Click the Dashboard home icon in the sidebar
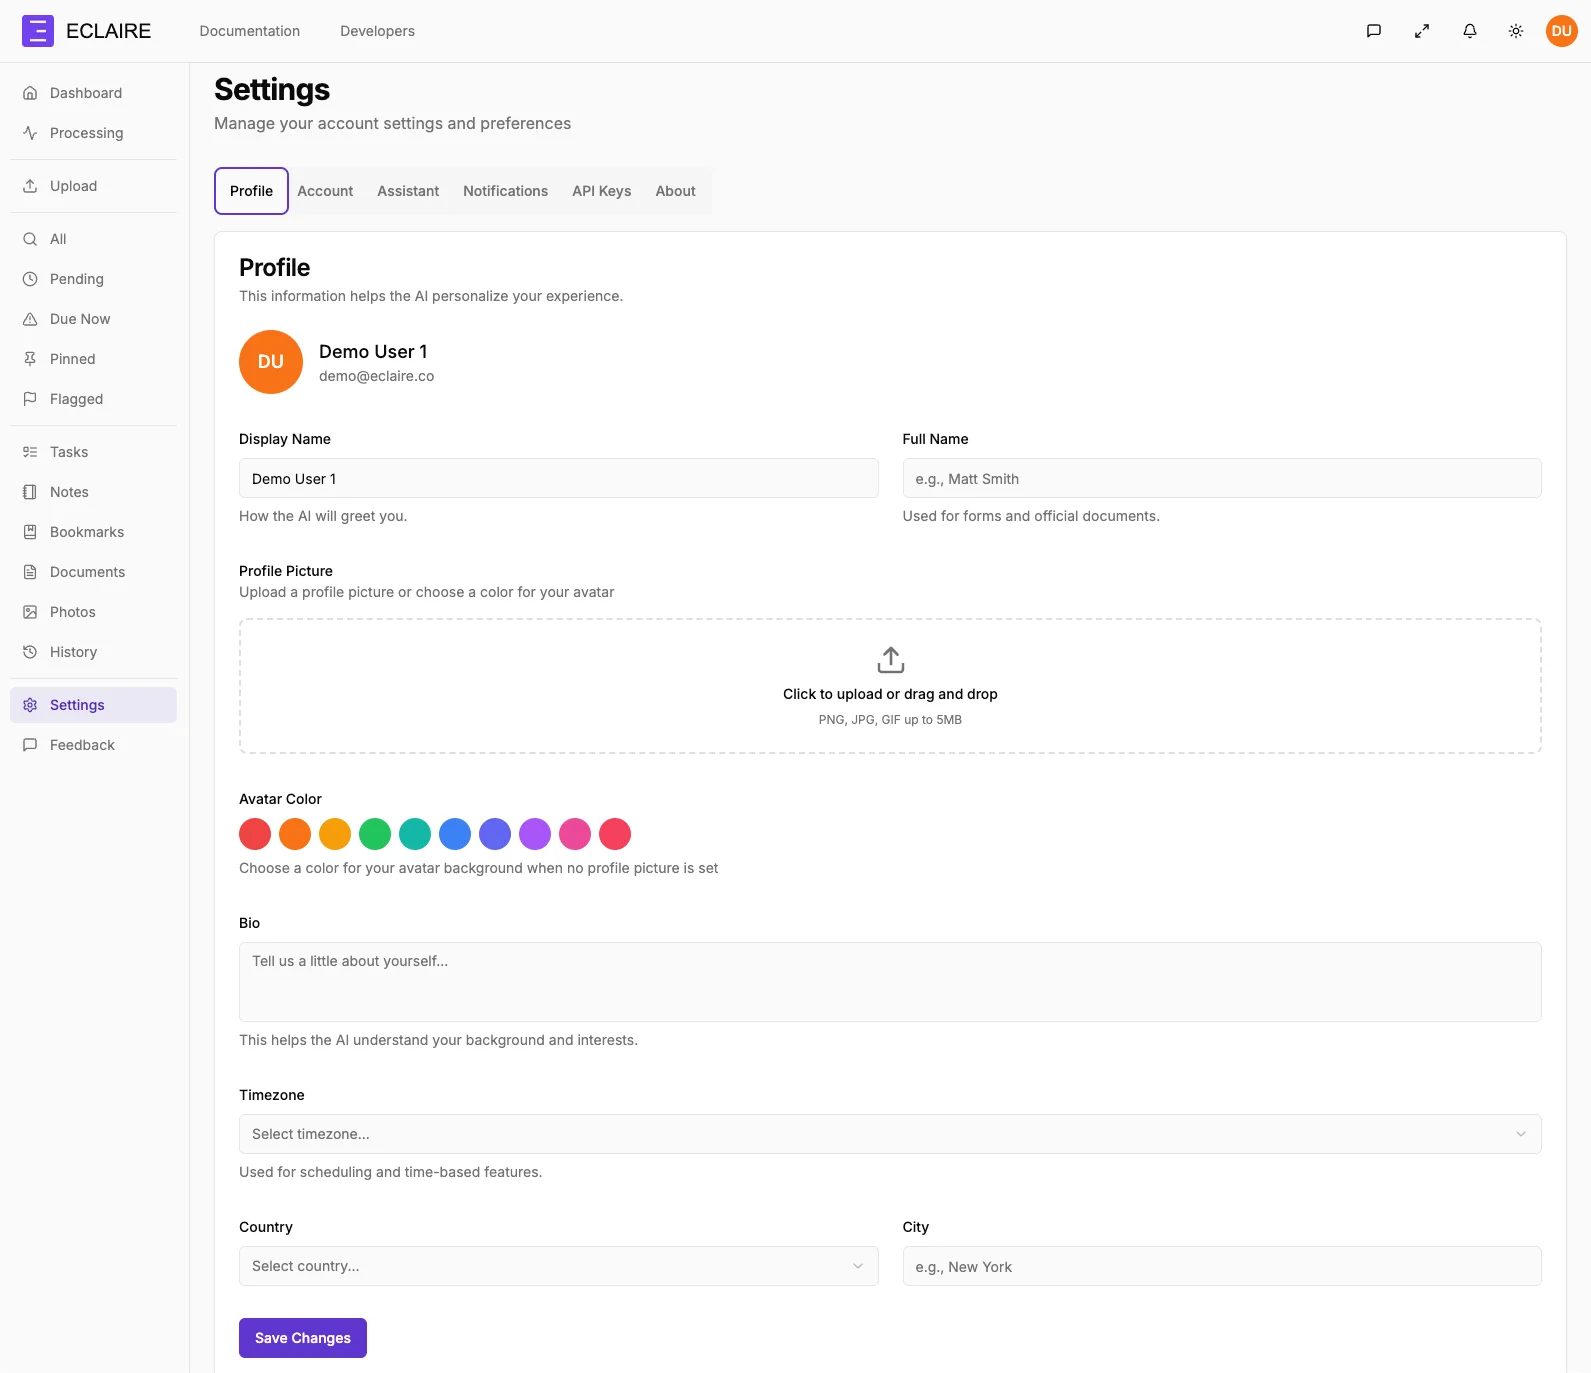The height and width of the screenshot is (1373, 1591). click(30, 93)
